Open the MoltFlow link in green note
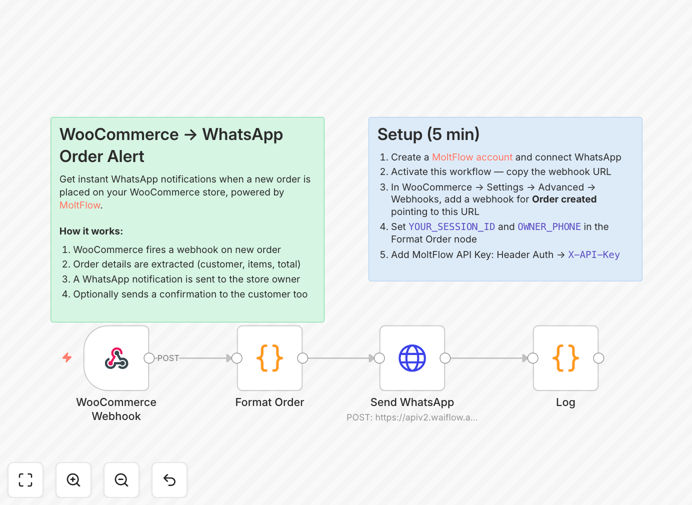 tap(80, 205)
